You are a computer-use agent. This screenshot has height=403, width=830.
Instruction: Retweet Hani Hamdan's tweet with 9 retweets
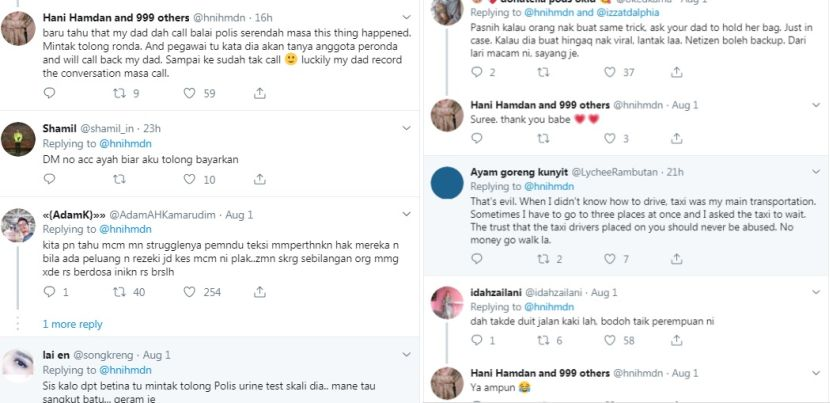(118, 93)
